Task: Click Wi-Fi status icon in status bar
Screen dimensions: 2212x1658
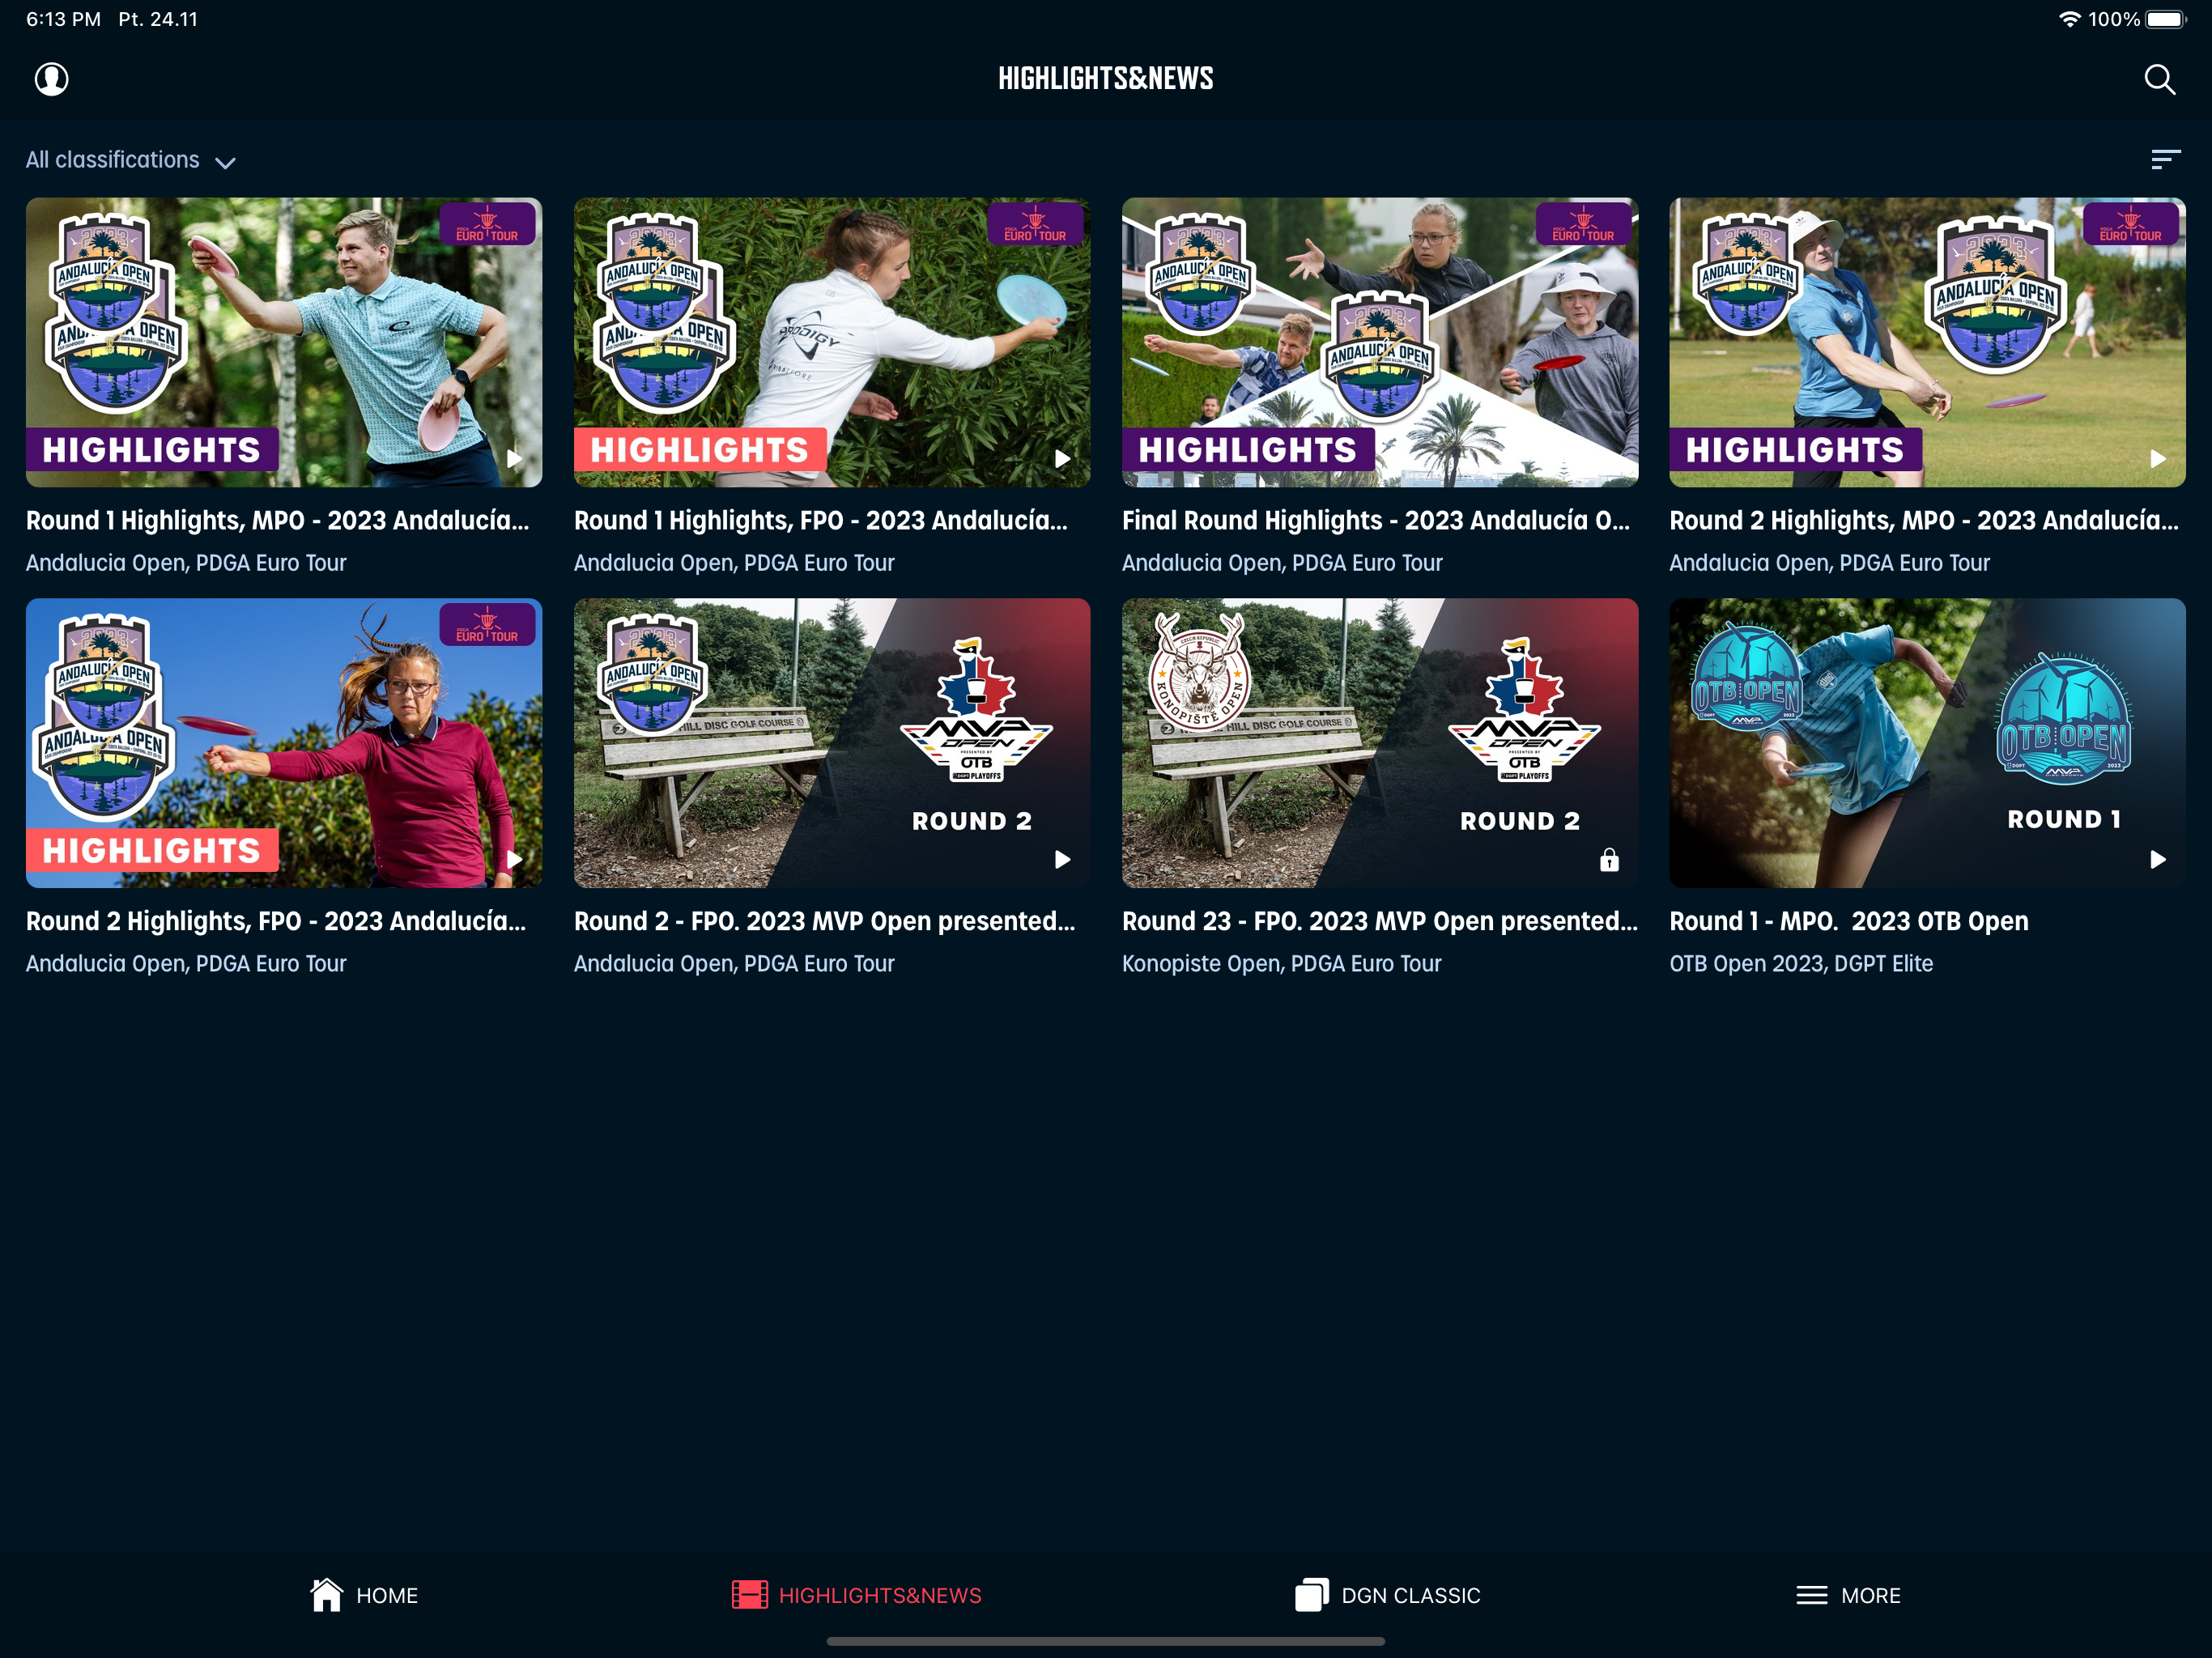Action: point(2069,19)
